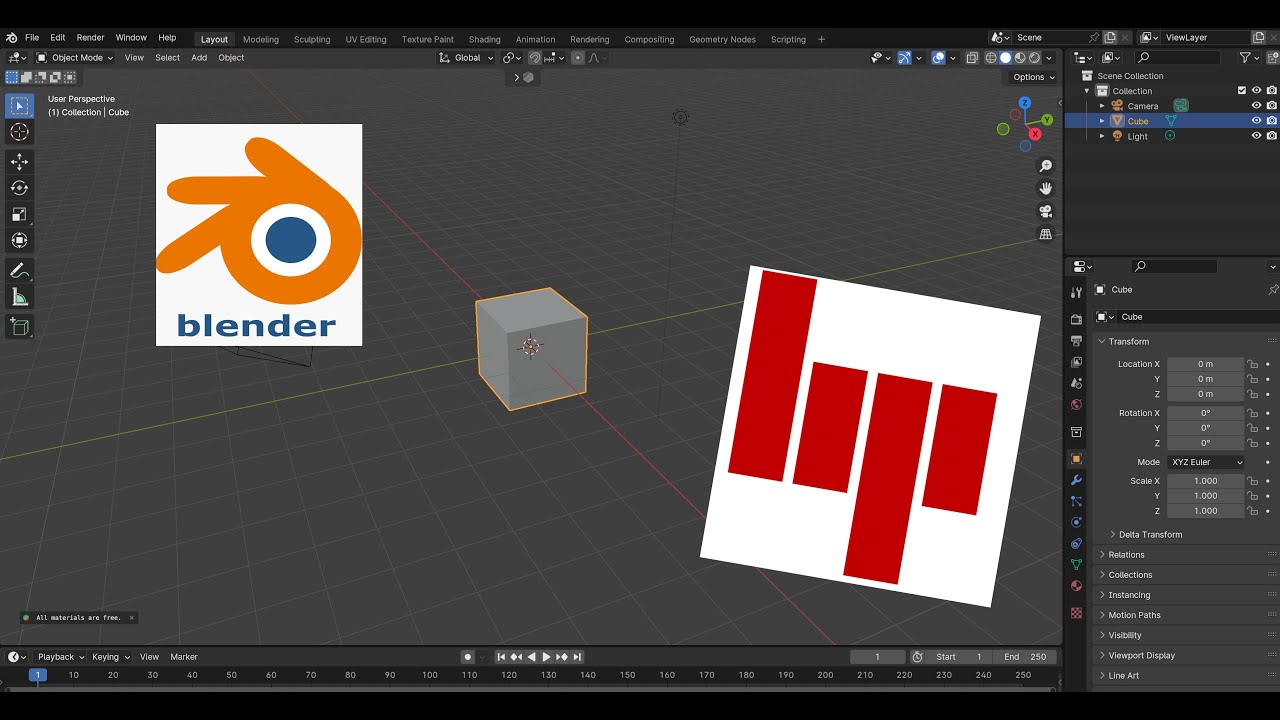Click the Scale X value field
The image size is (1280, 720).
tap(1206, 481)
